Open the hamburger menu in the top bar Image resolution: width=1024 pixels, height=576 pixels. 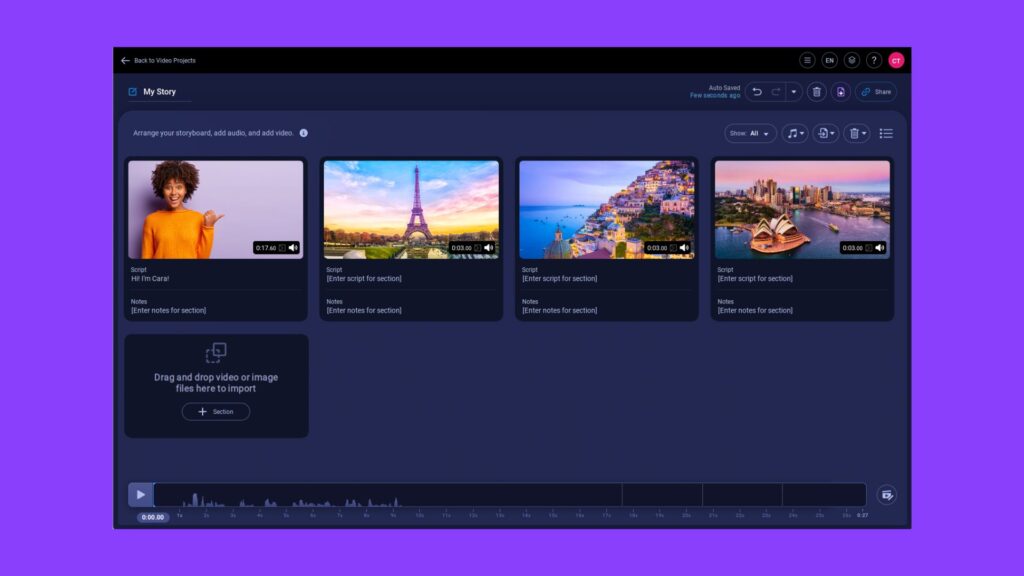pyautogui.click(x=807, y=60)
